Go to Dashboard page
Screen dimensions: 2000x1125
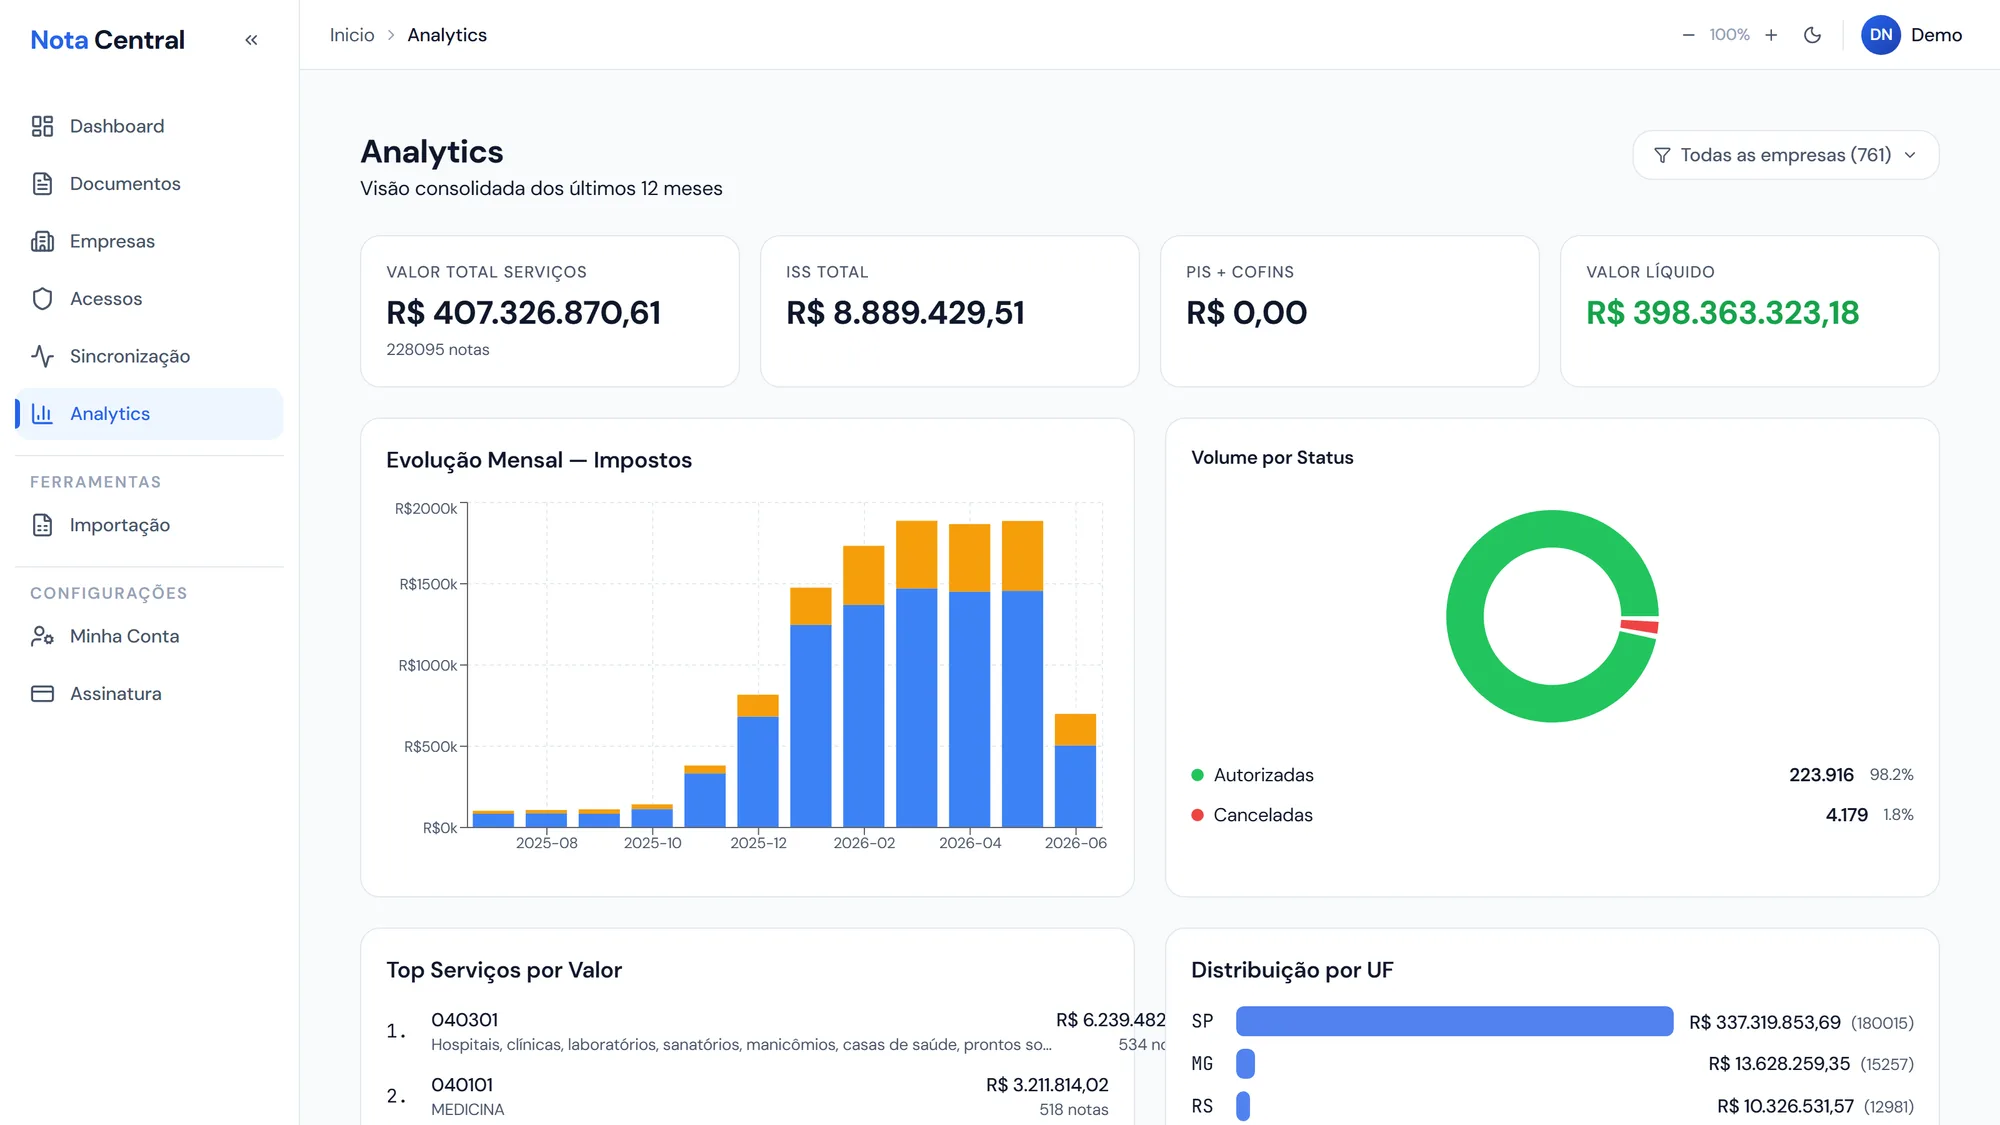coord(149,126)
